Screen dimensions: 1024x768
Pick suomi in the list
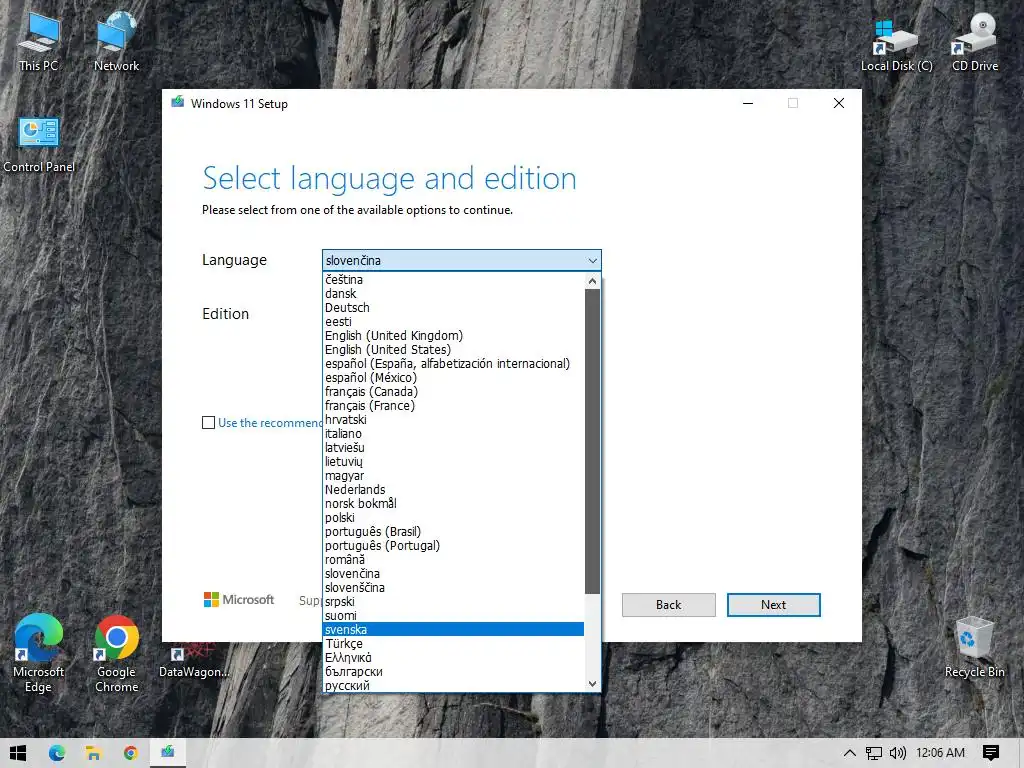454,616
